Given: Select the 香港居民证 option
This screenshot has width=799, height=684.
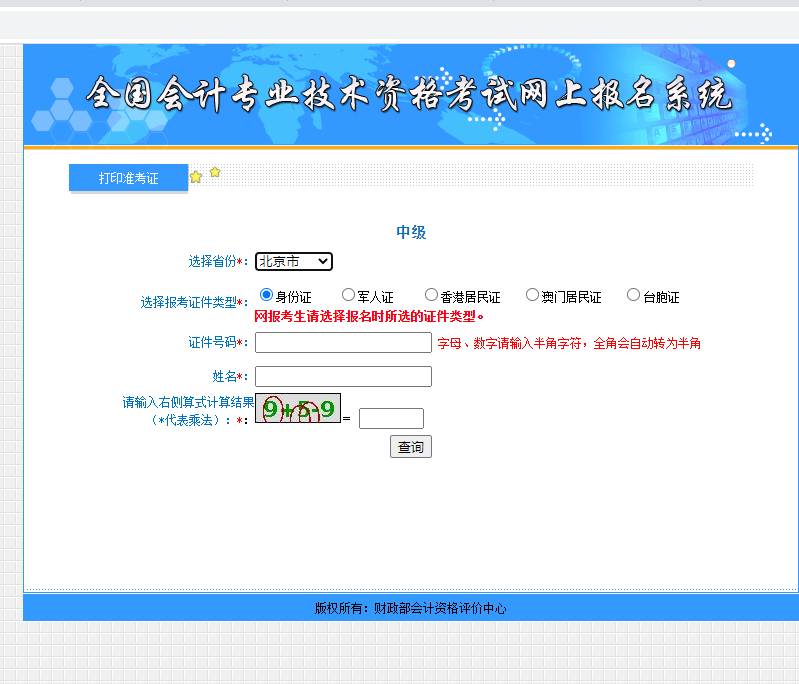Looking at the screenshot, I should click(431, 295).
